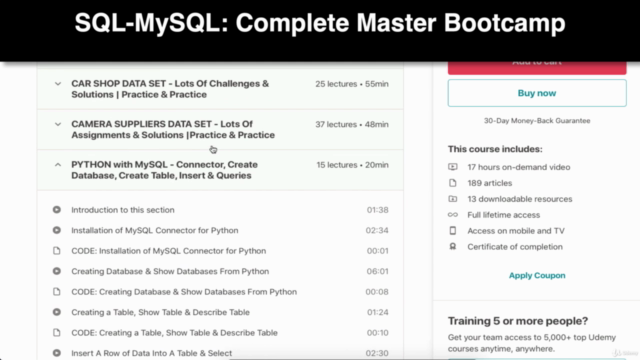Viewport: 640px width, 360px height.
Task: Click the Buy now button
Action: pyautogui.click(x=537, y=93)
